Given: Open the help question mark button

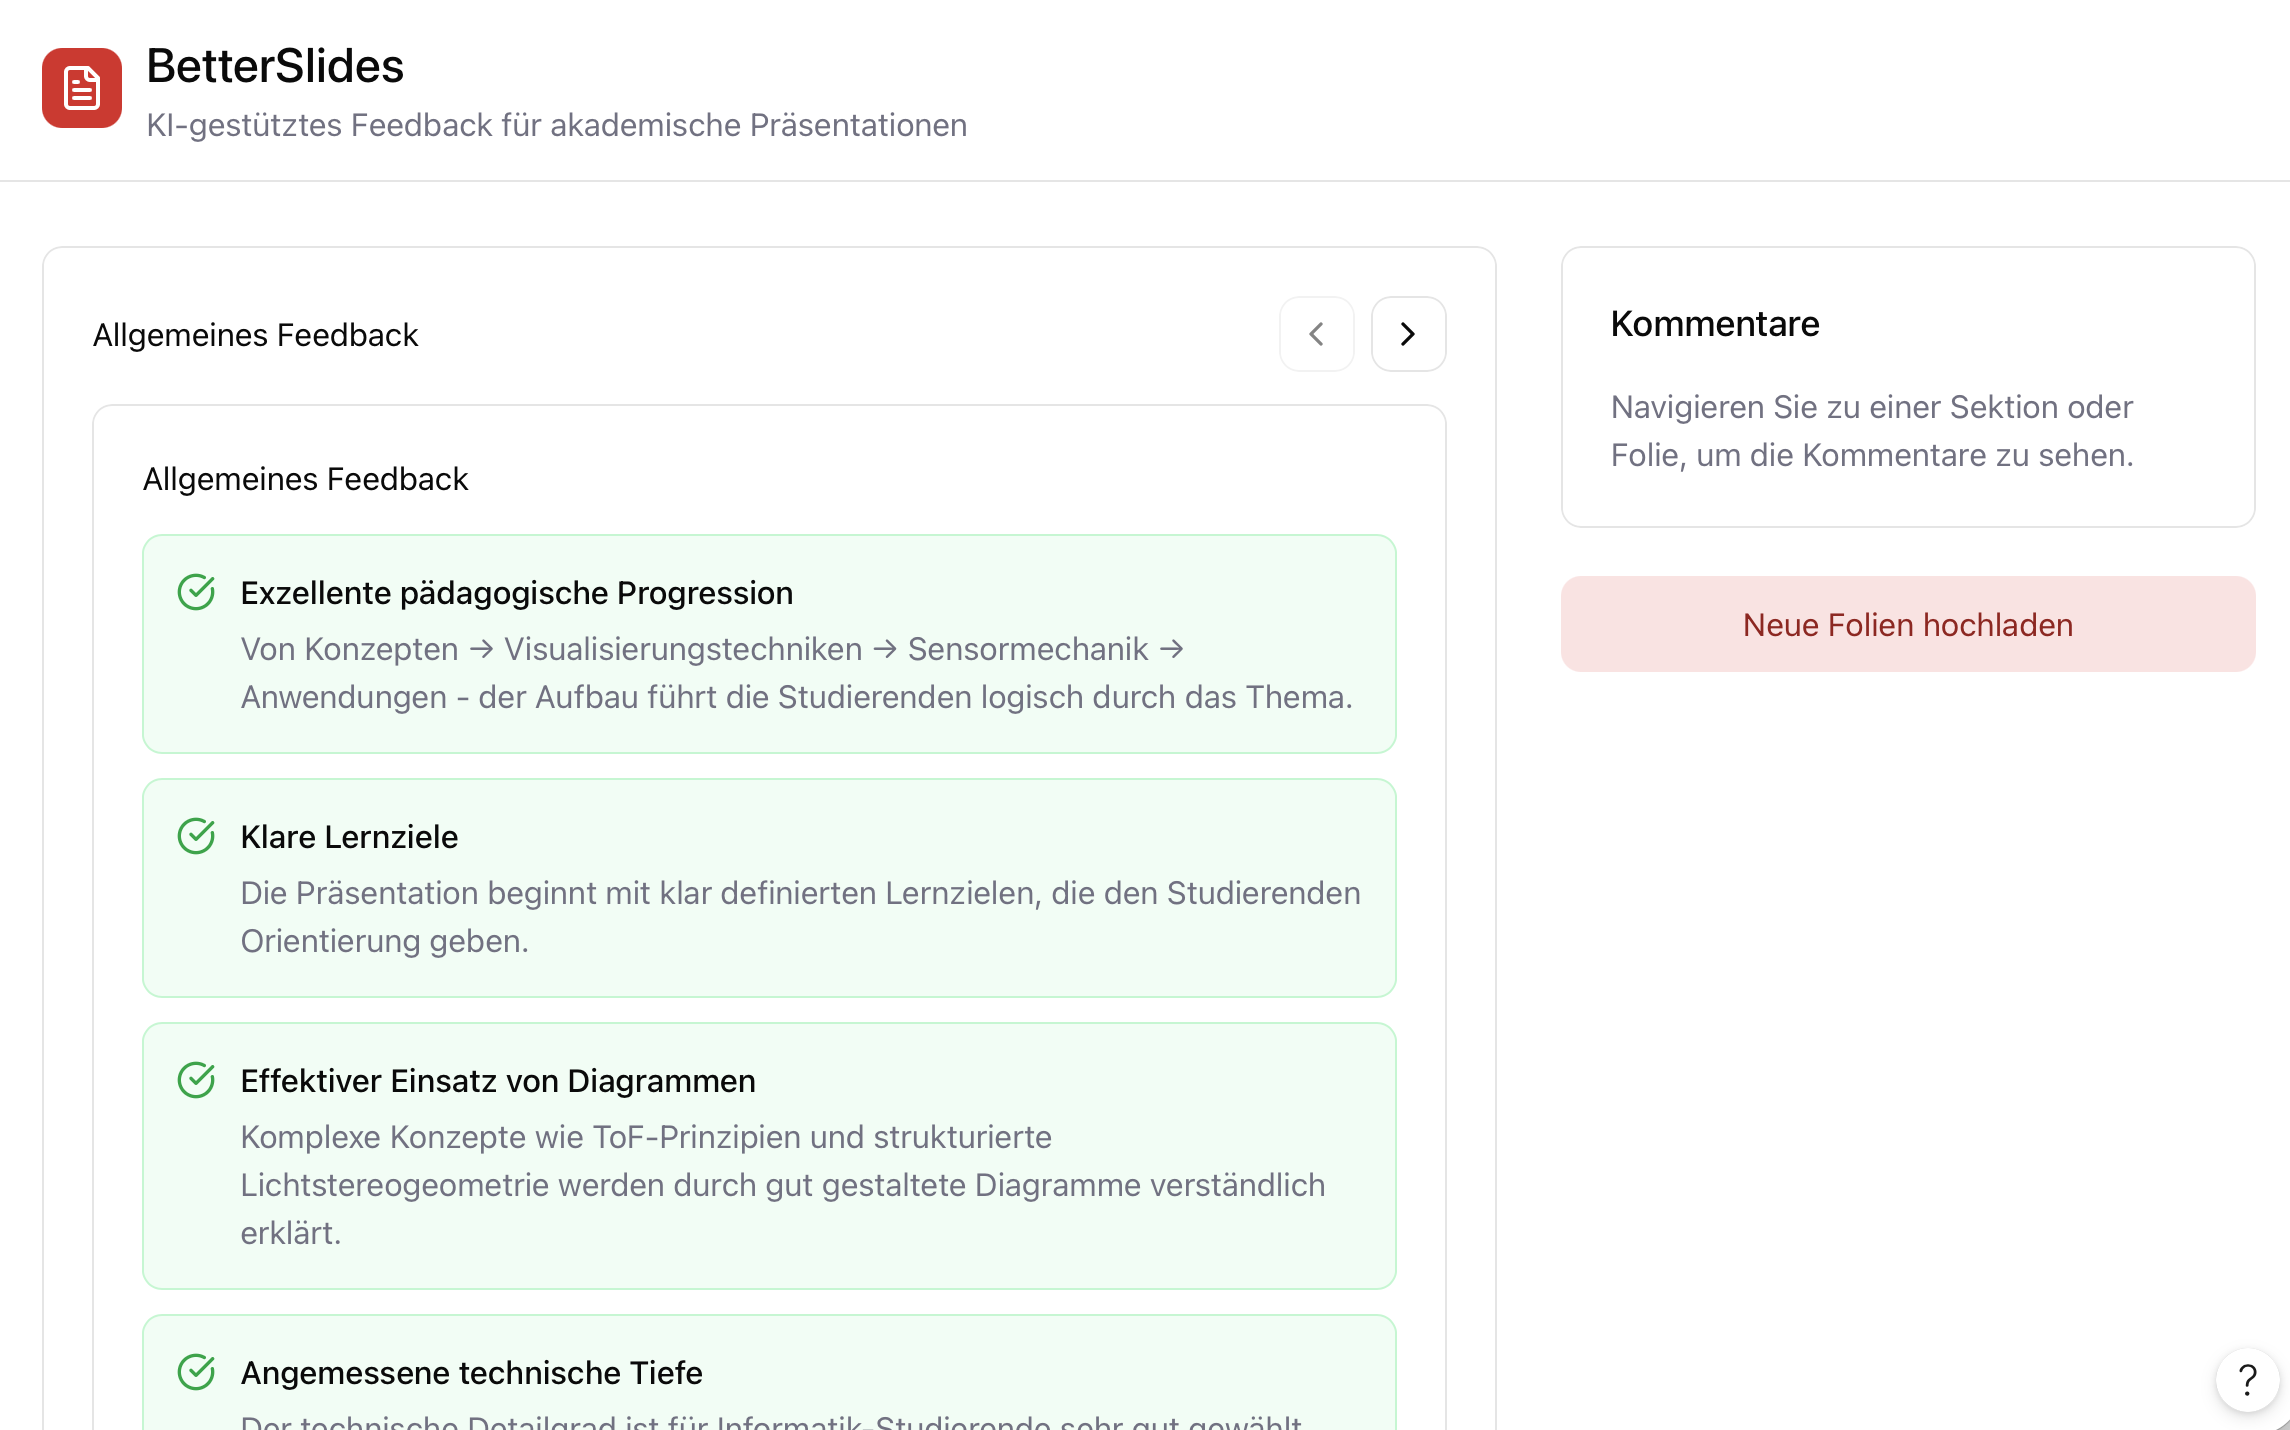Looking at the screenshot, I should coord(2247,1380).
